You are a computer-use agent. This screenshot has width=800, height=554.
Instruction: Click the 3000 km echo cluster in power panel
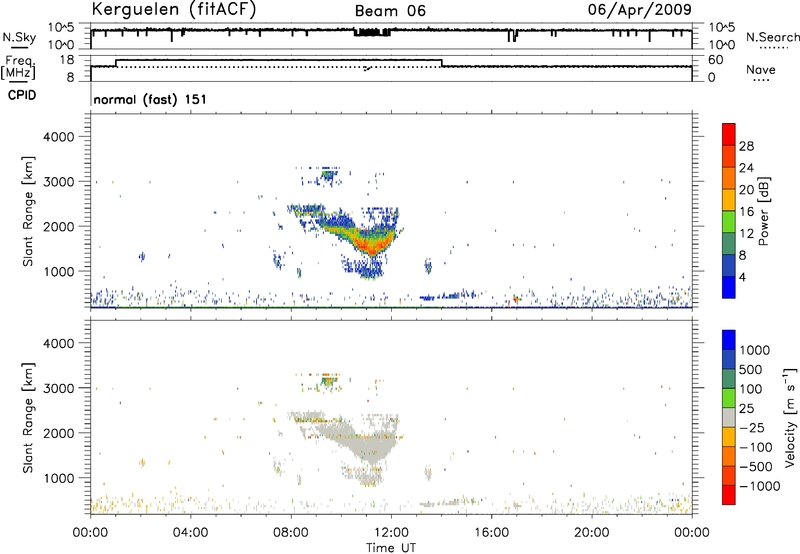tap(327, 176)
